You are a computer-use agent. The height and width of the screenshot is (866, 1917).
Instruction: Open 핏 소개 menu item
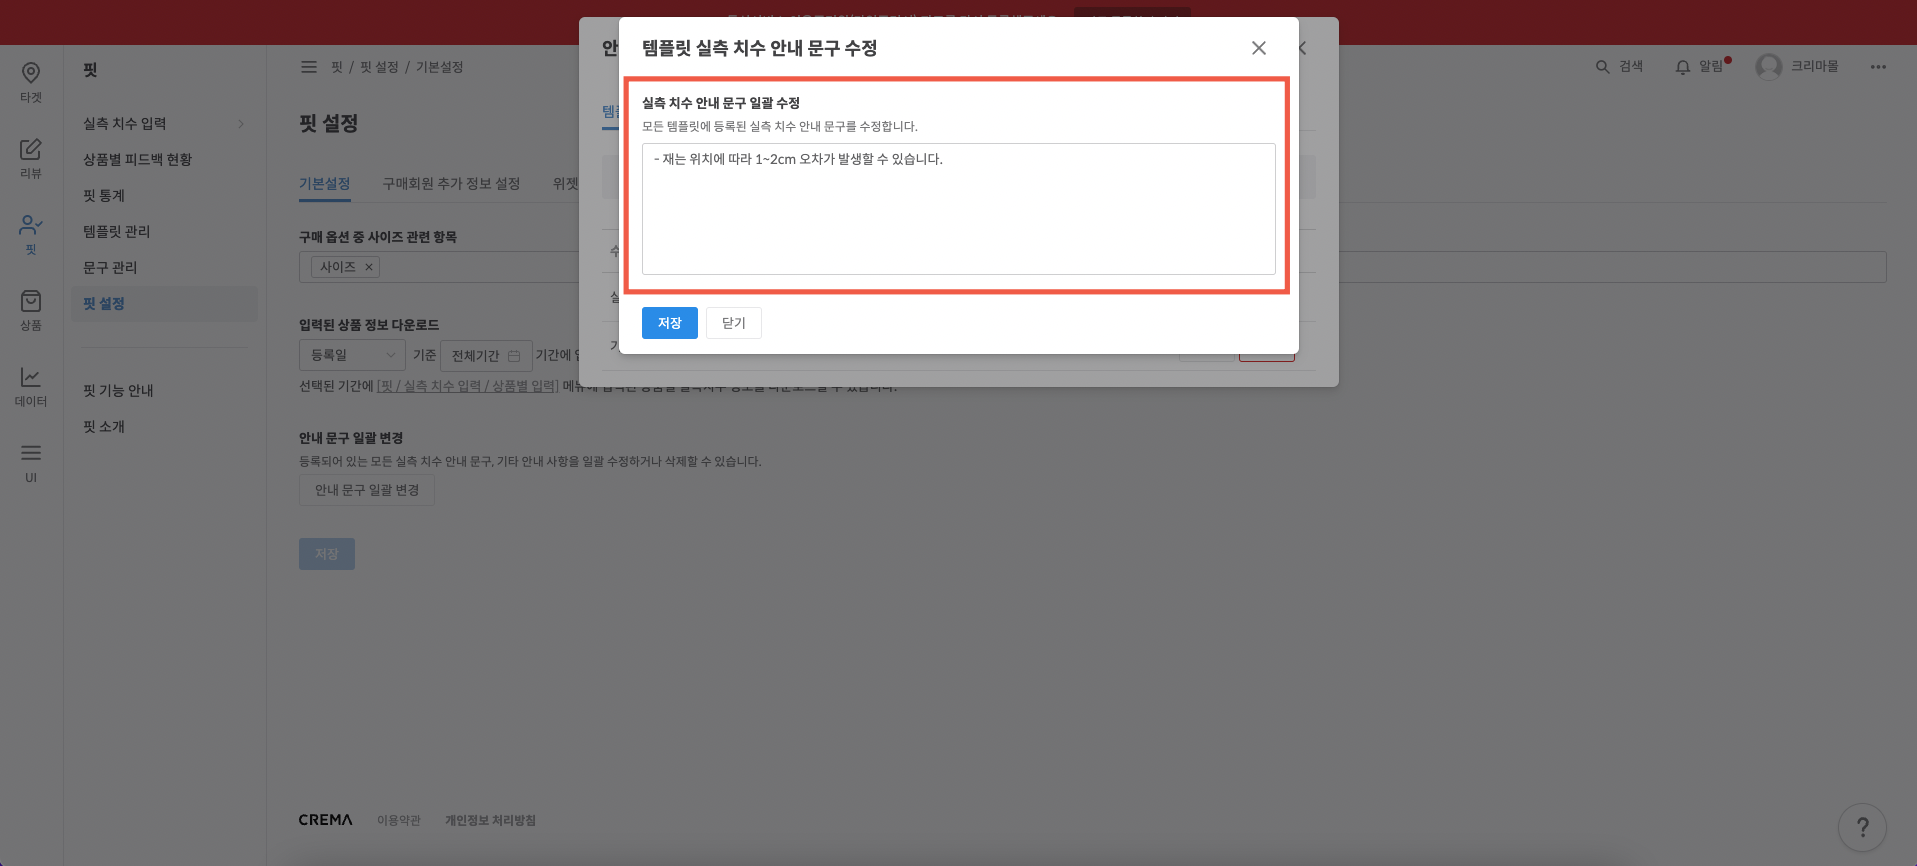click(x=104, y=427)
